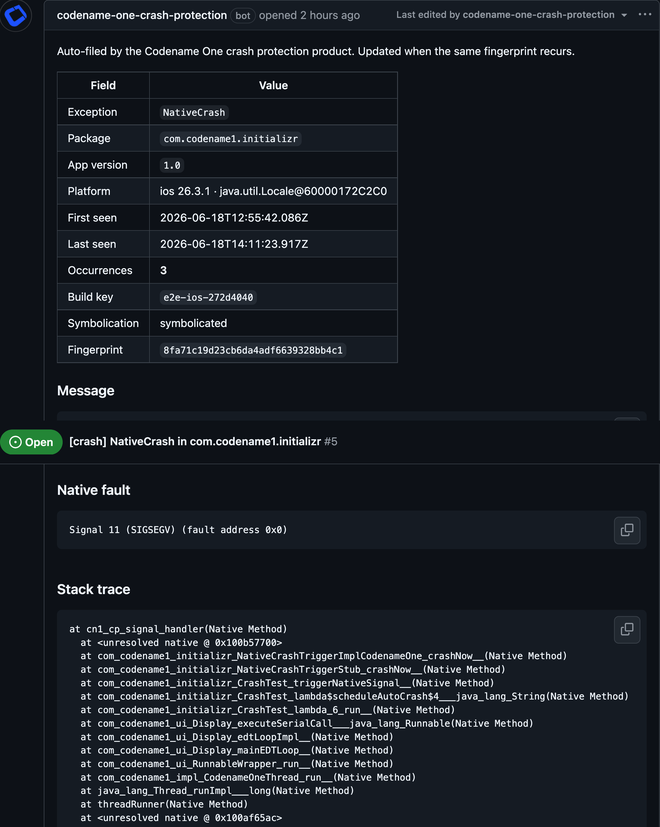The width and height of the screenshot is (660, 827).
Task: Select the cn1_cp_signal_handler stack line
Action: click(178, 629)
